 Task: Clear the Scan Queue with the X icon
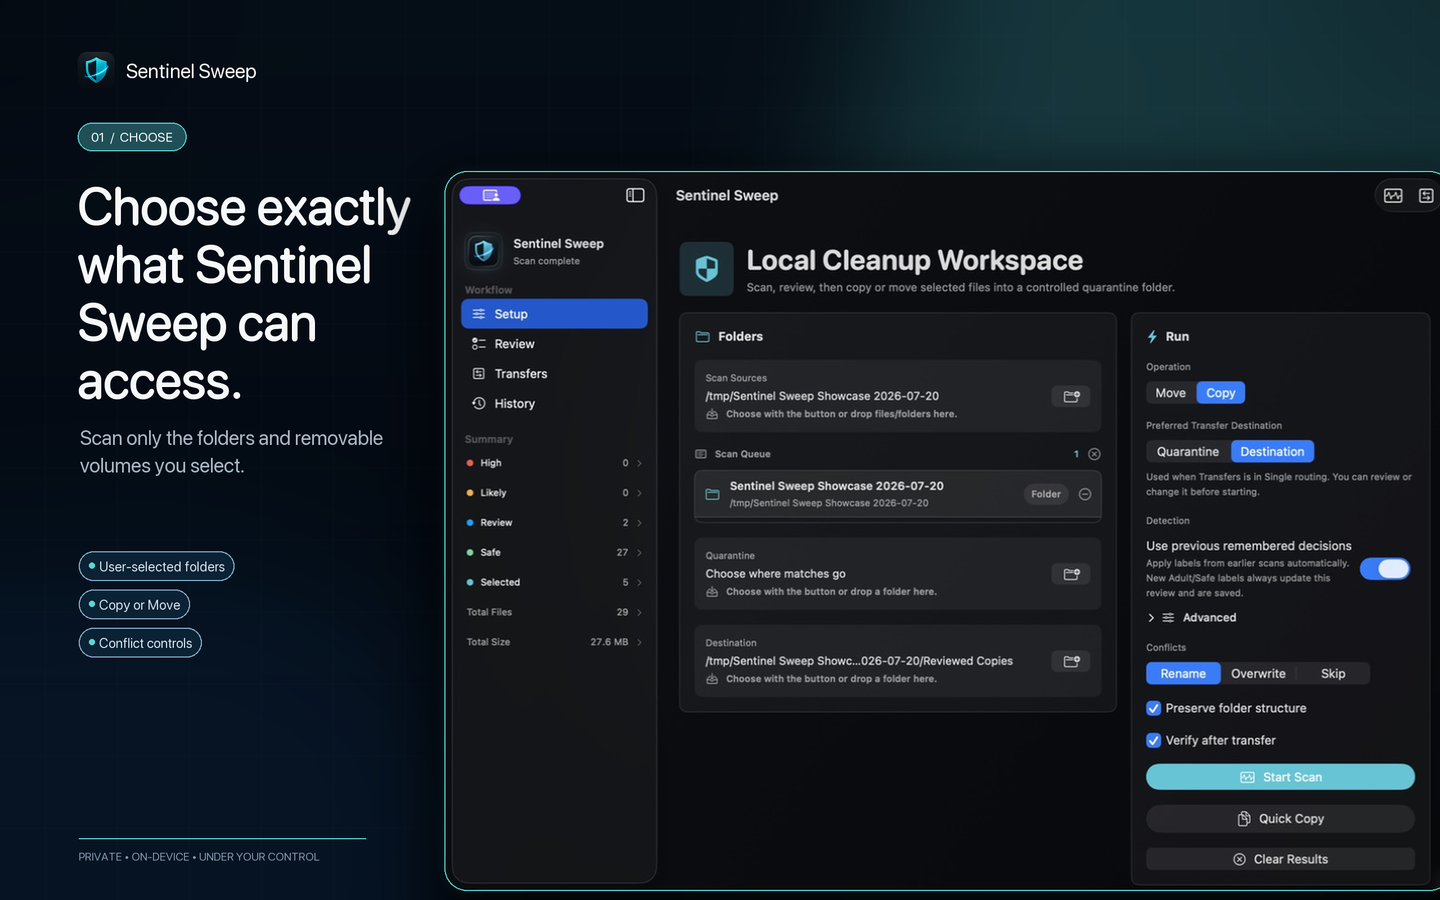(1094, 454)
